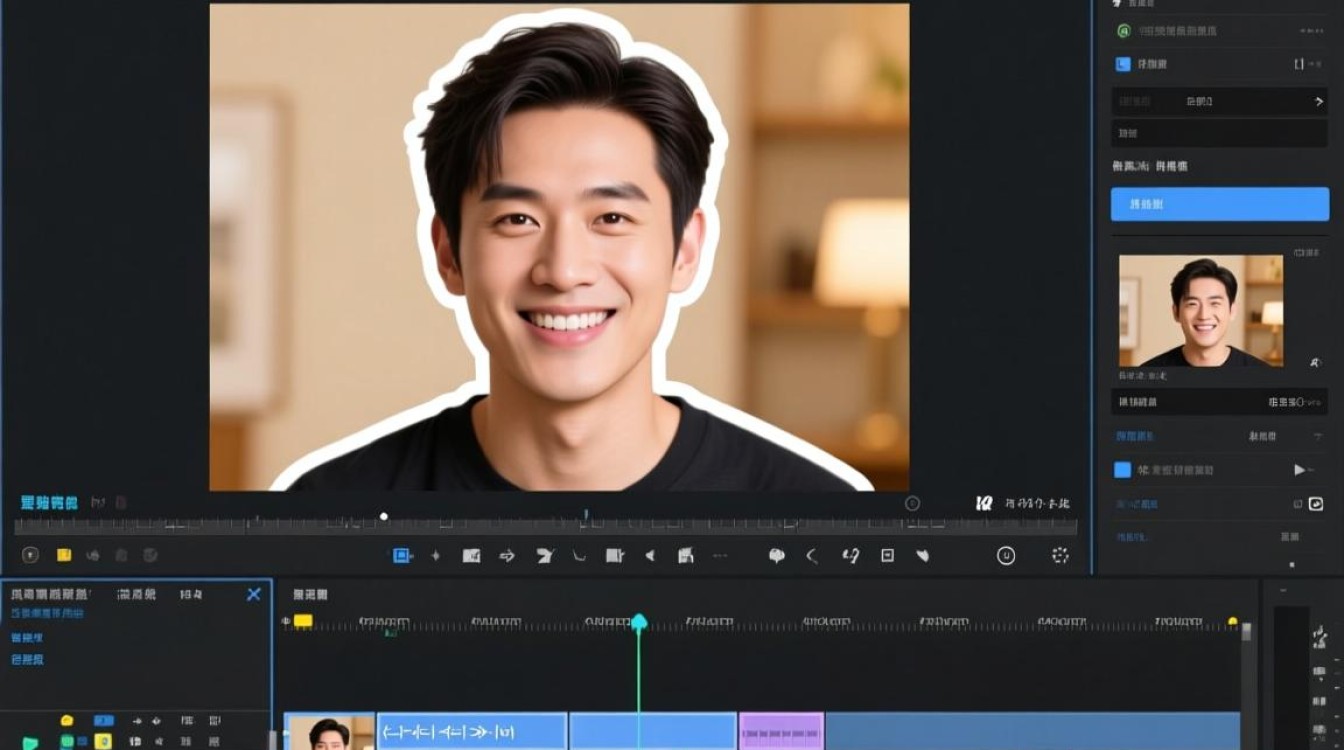This screenshot has width=1344, height=750.
Task: Click the right arrow icon in toolbar
Action: click(507, 556)
